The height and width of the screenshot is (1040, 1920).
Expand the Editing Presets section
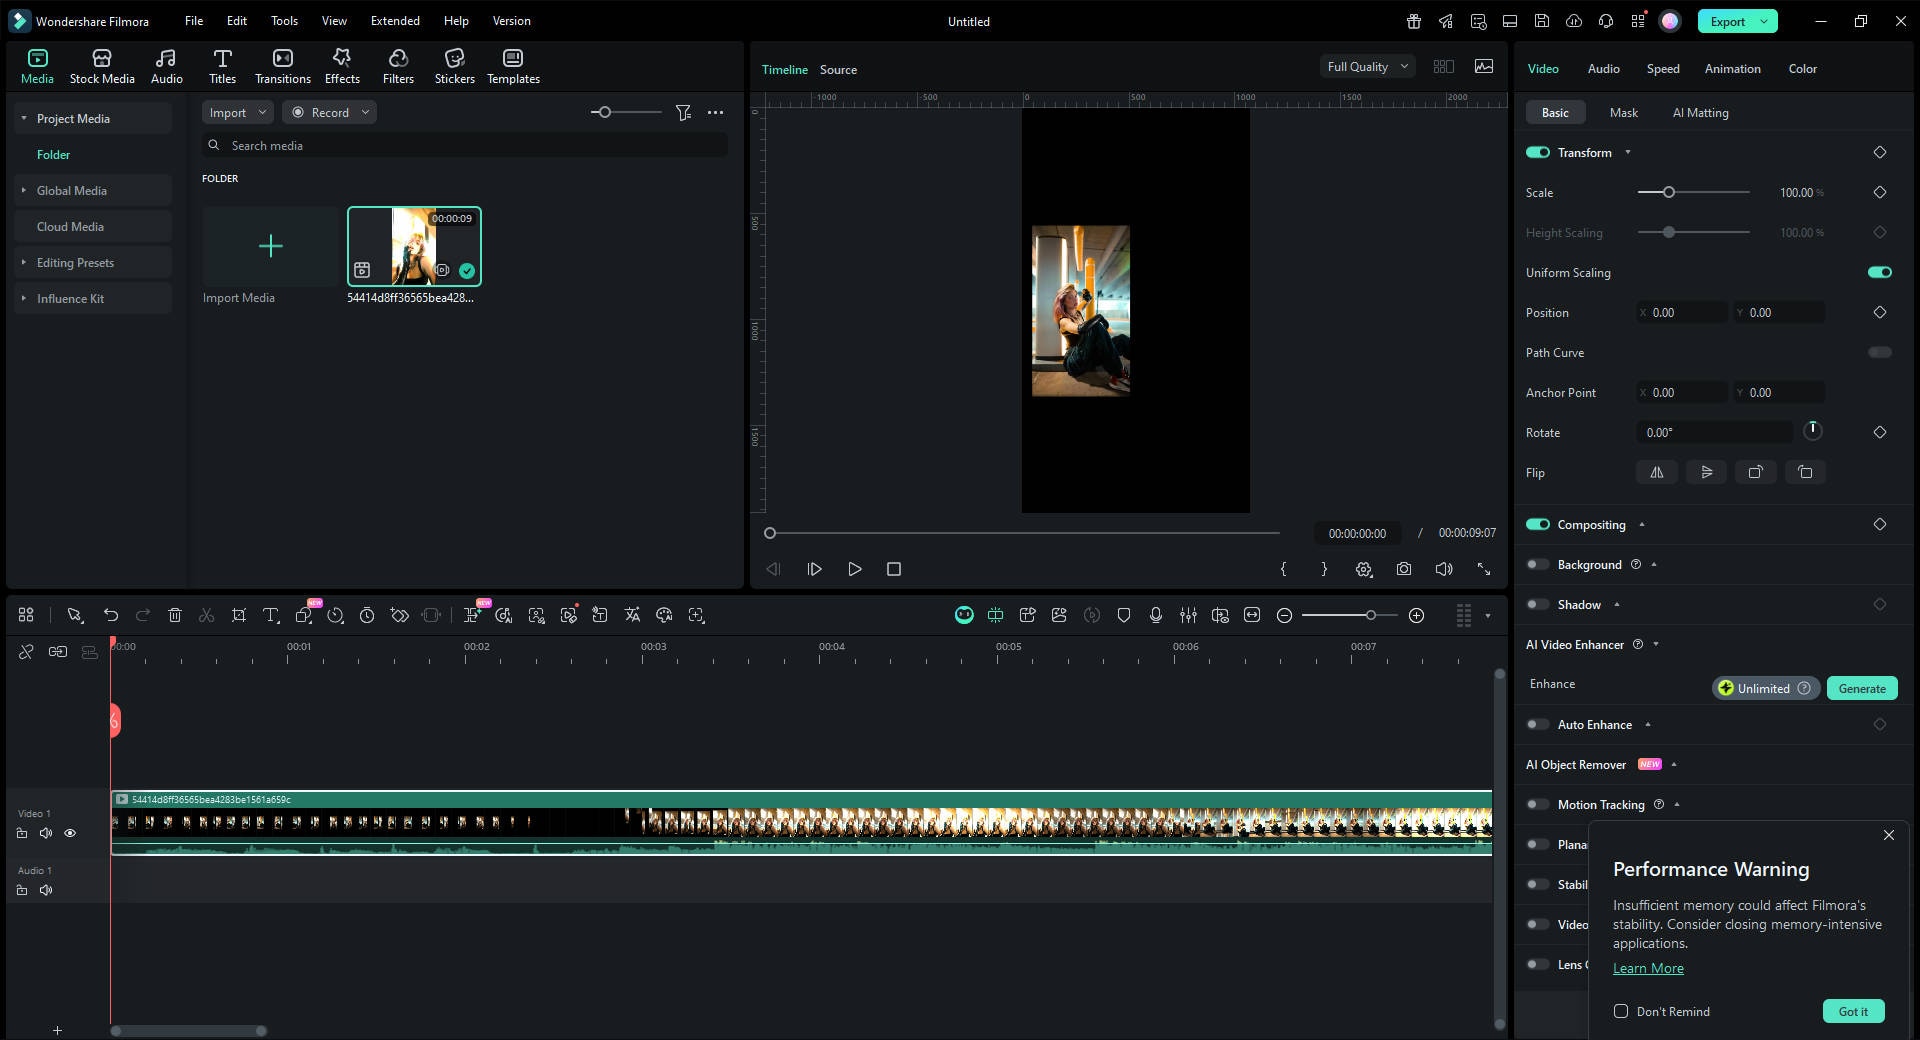click(x=23, y=262)
